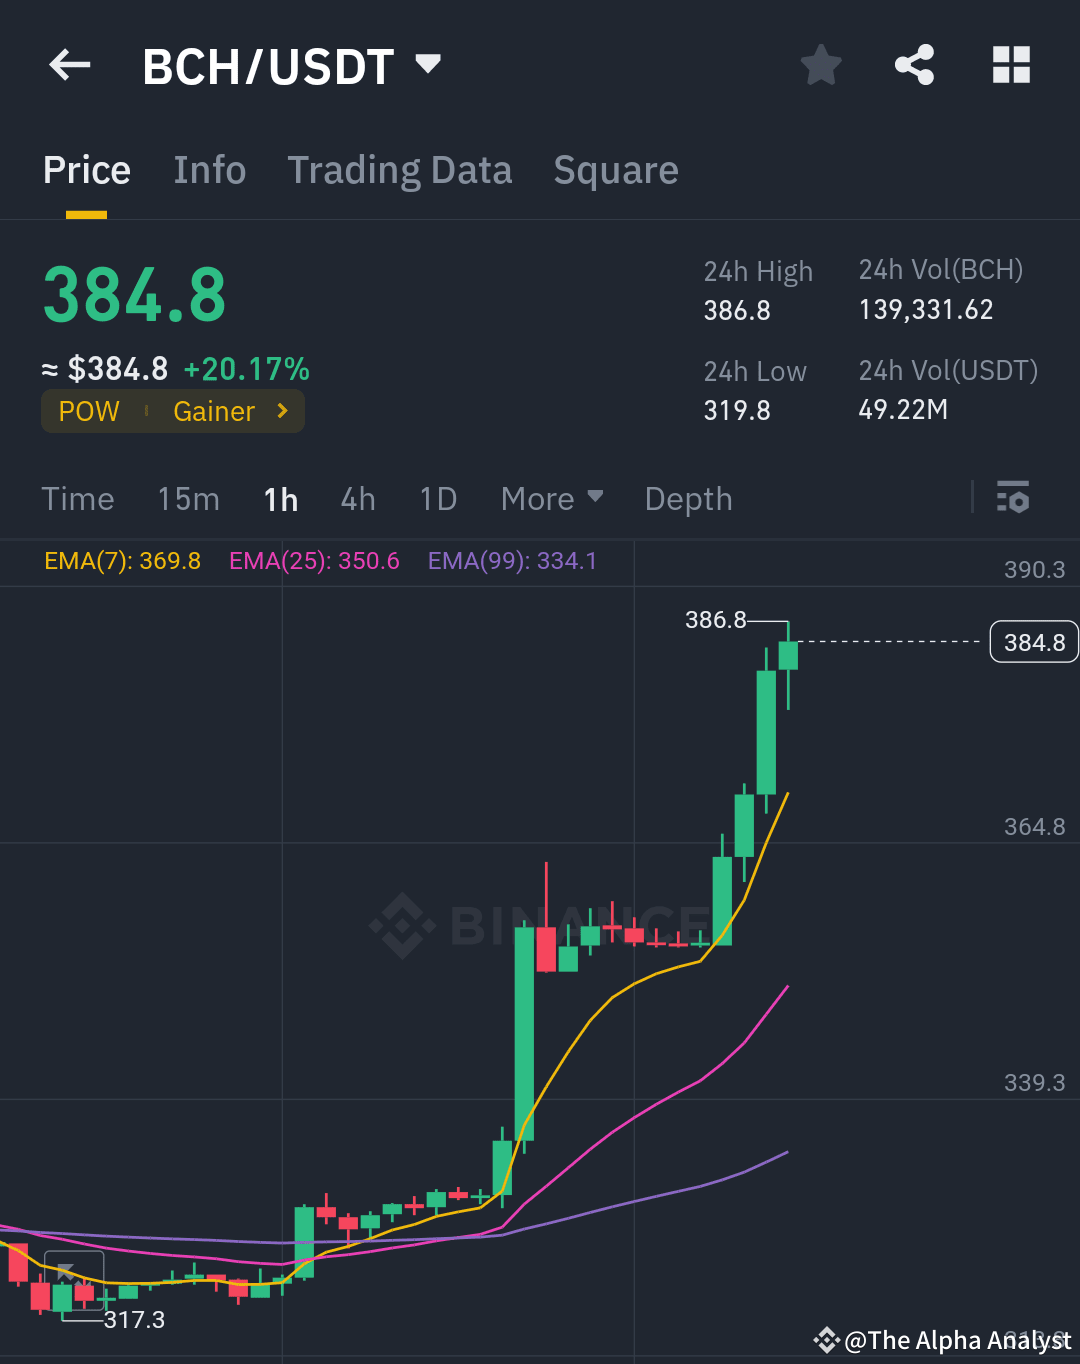Select the 1D interval
The height and width of the screenshot is (1364, 1080).
pos(437,498)
